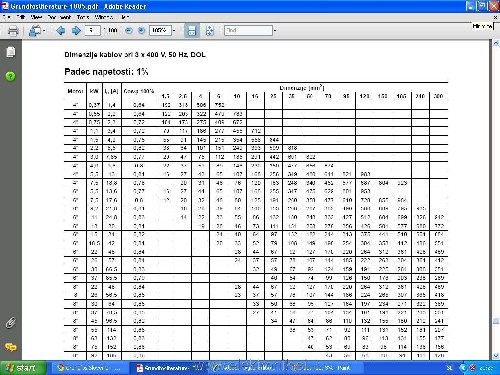Open the Tools menu

(83, 17)
